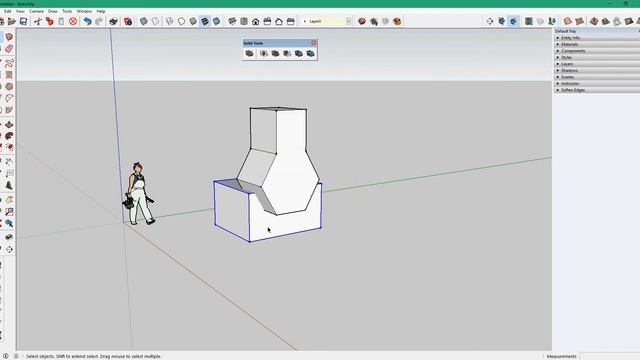640x360 pixels.
Task: Click the Paste clipboard icon
Action: tap(61, 21)
